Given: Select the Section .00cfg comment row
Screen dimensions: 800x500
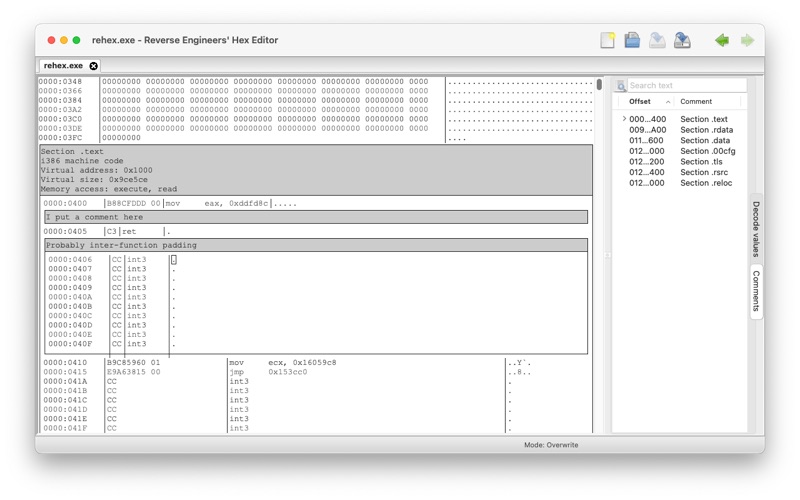Looking at the screenshot, I should coord(681,151).
